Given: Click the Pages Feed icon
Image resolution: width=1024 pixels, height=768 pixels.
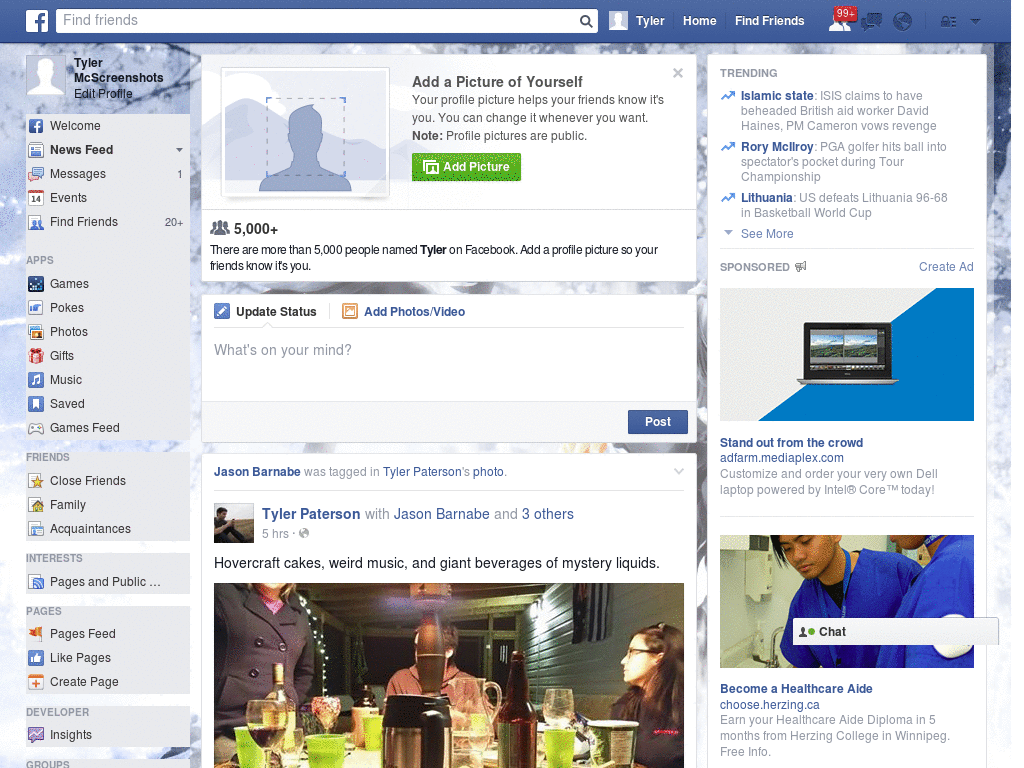Looking at the screenshot, I should coord(36,633).
